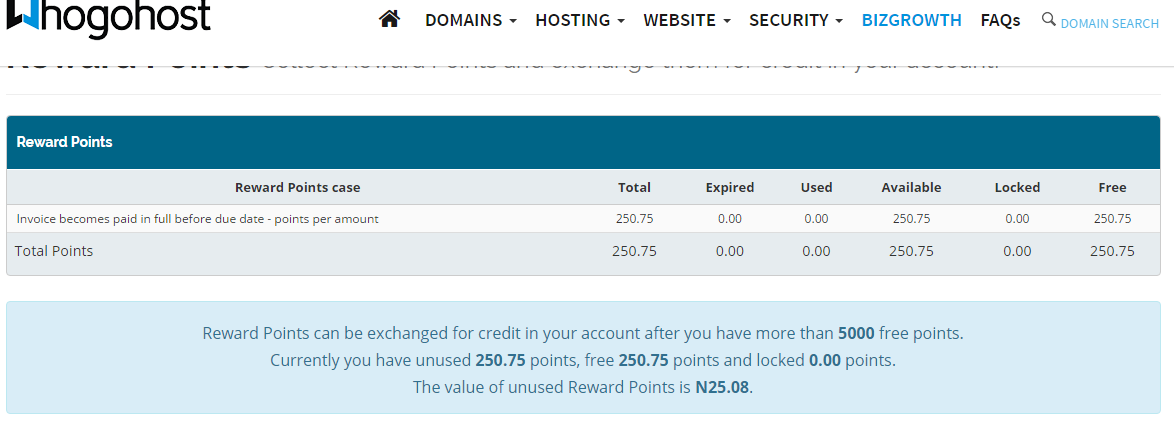Select the invoice paid before due date row

point(583,219)
